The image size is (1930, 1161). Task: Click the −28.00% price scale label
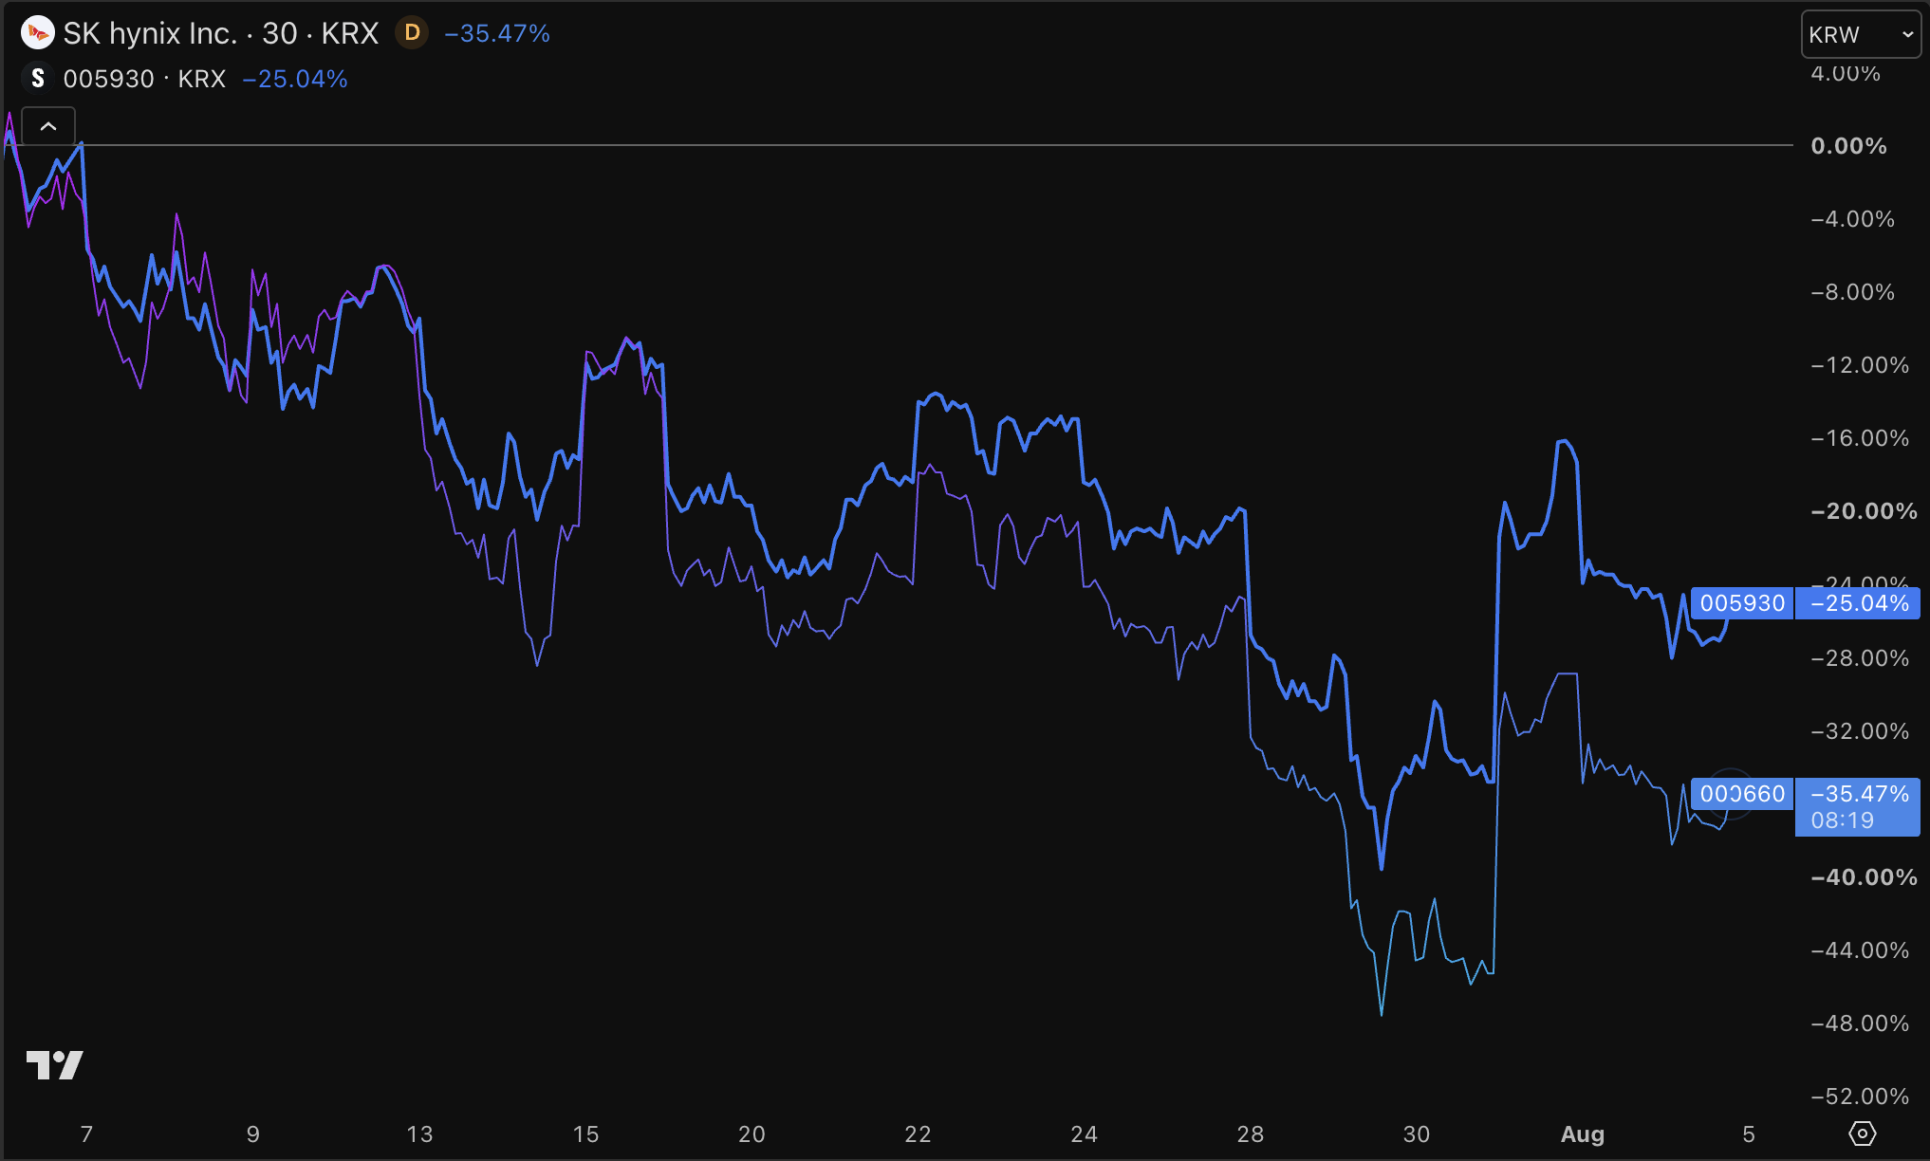point(1860,658)
